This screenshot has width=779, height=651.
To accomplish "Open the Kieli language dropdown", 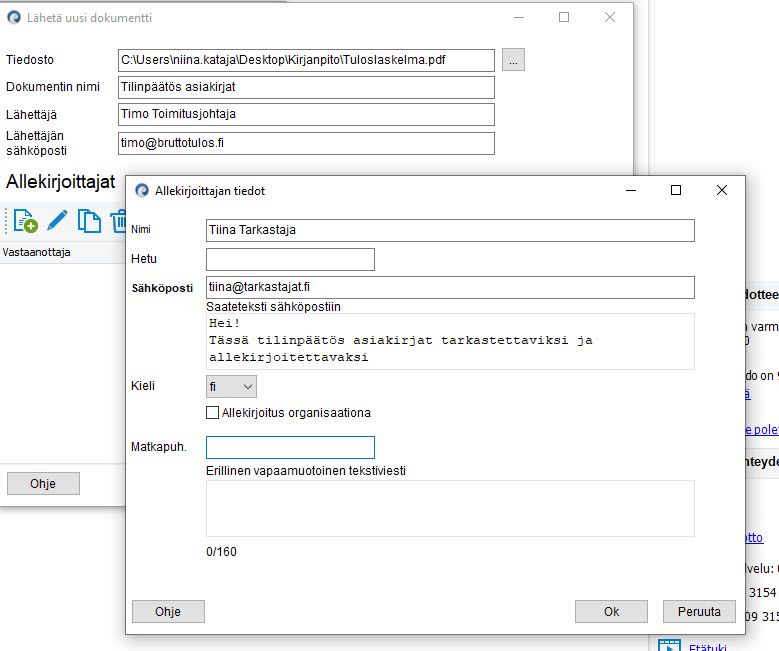I will [232, 387].
